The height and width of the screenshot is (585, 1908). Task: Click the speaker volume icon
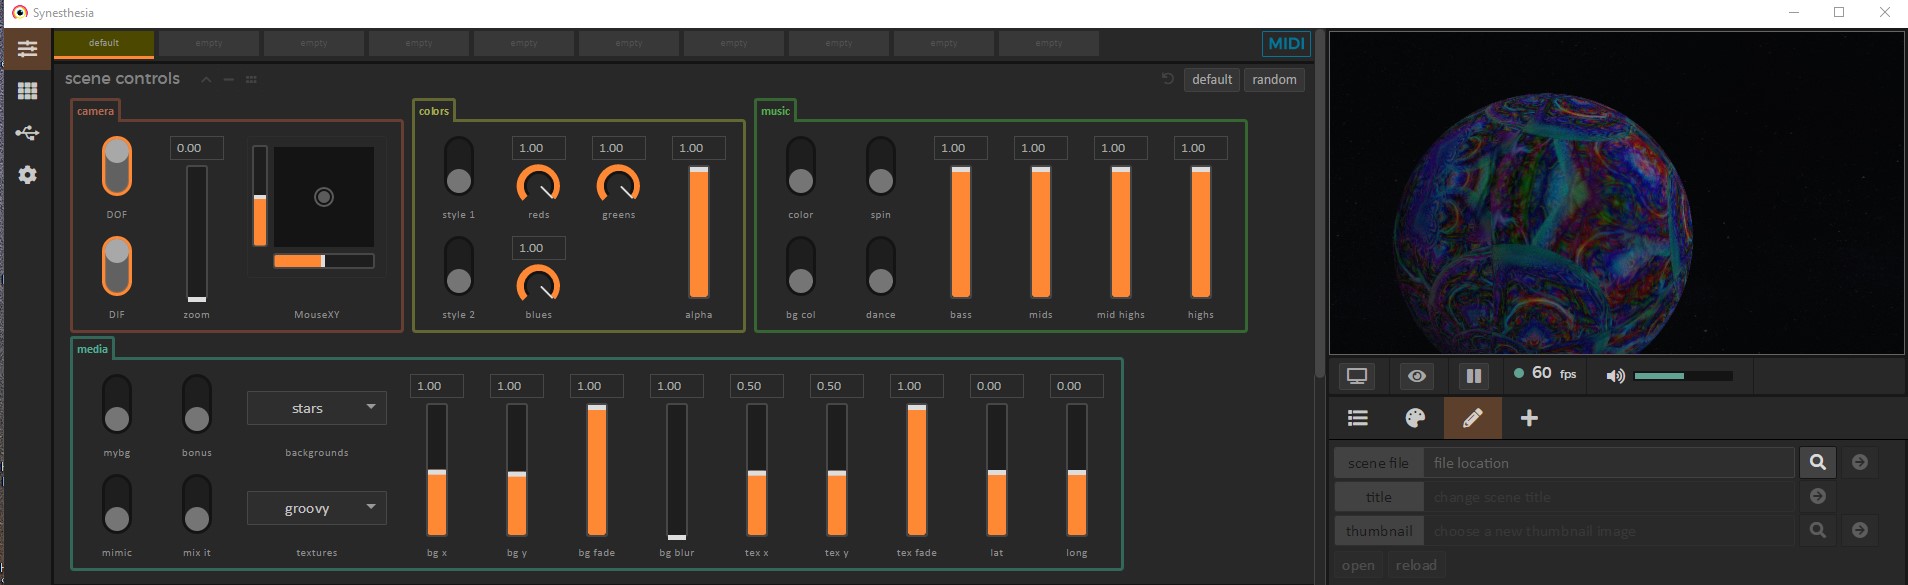1615,376
